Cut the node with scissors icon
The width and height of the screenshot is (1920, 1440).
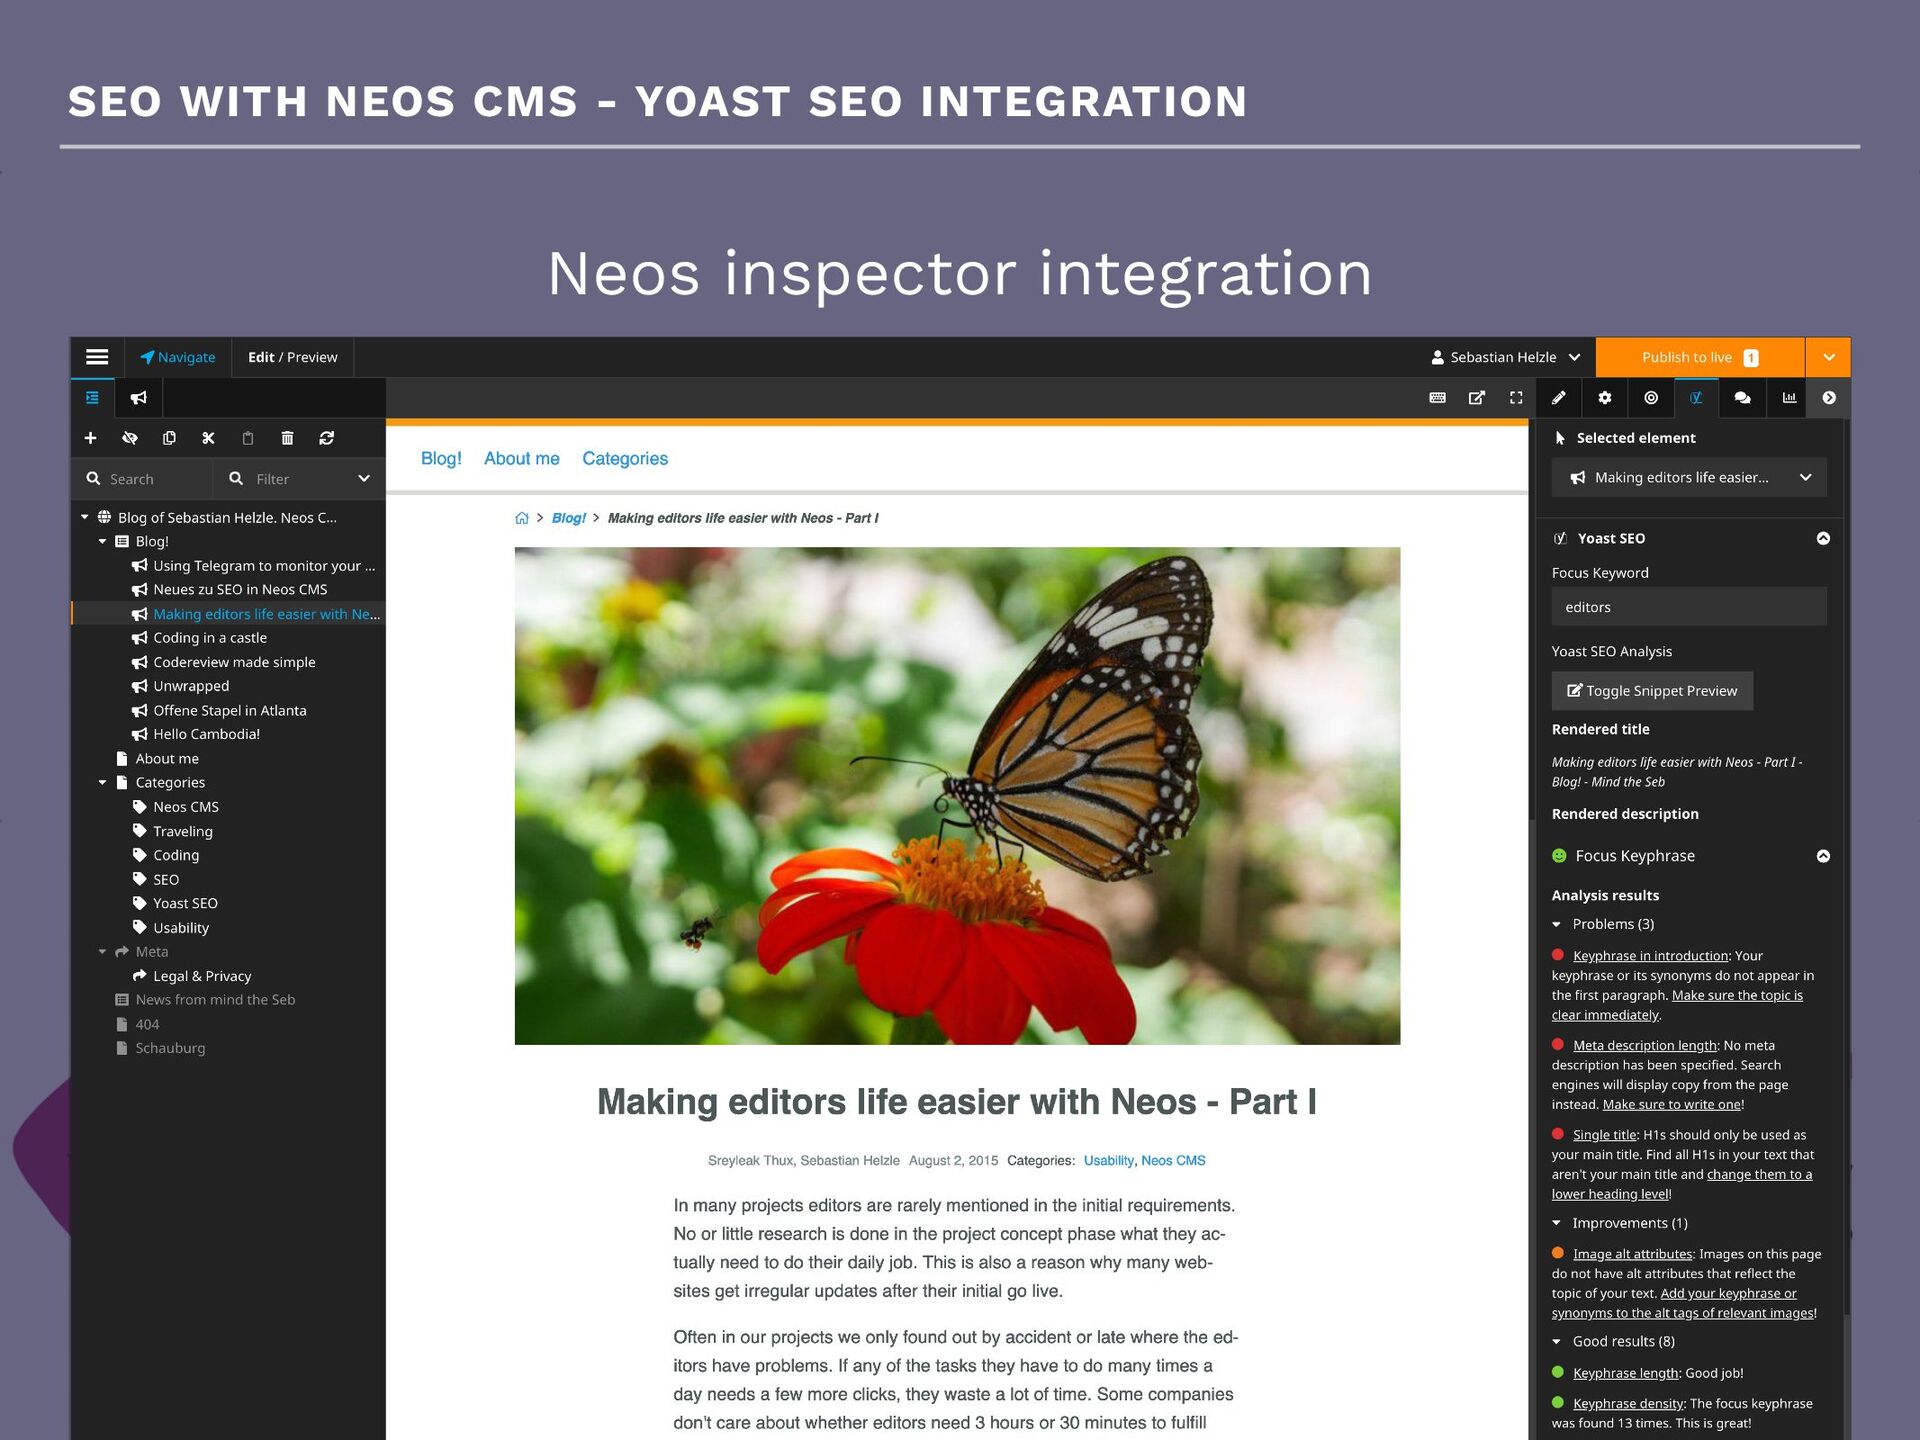208,438
